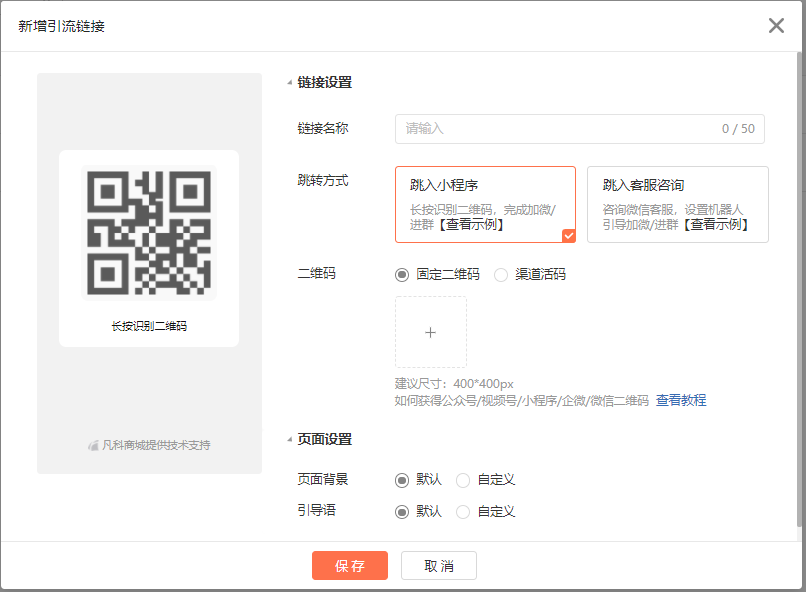
Task: Select the 跳入客服咨询 jump option card
Action: (677, 204)
